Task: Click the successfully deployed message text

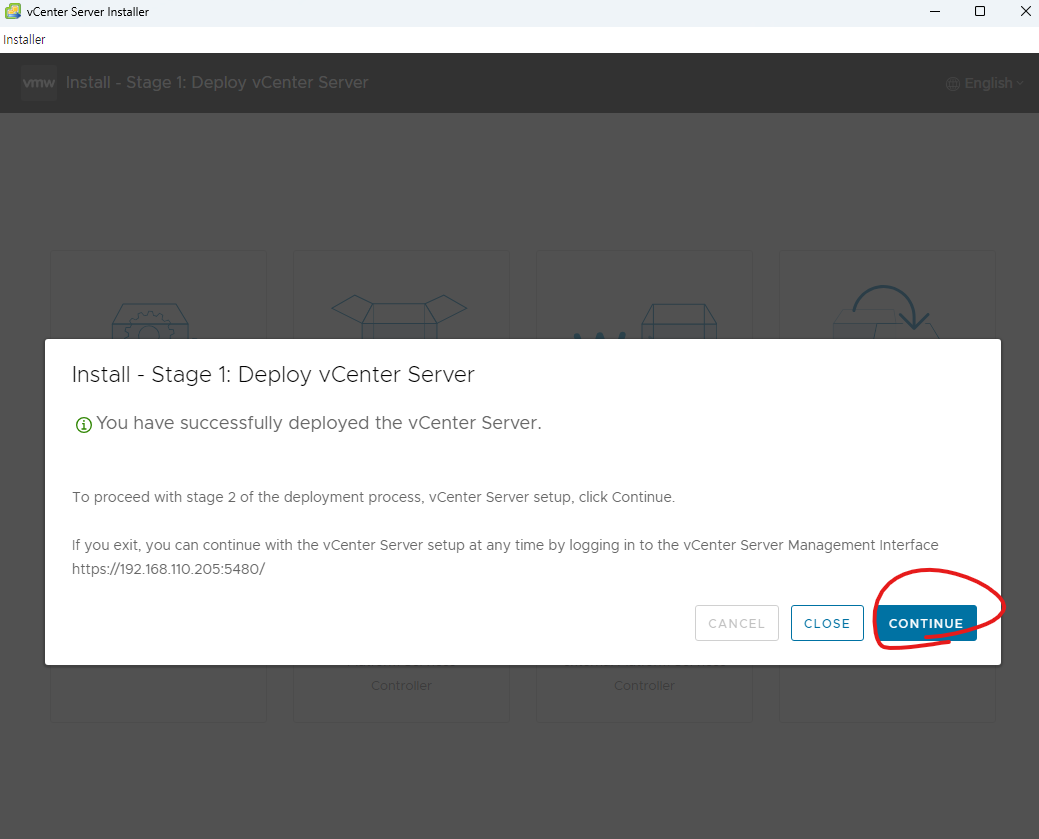Action: point(319,423)
